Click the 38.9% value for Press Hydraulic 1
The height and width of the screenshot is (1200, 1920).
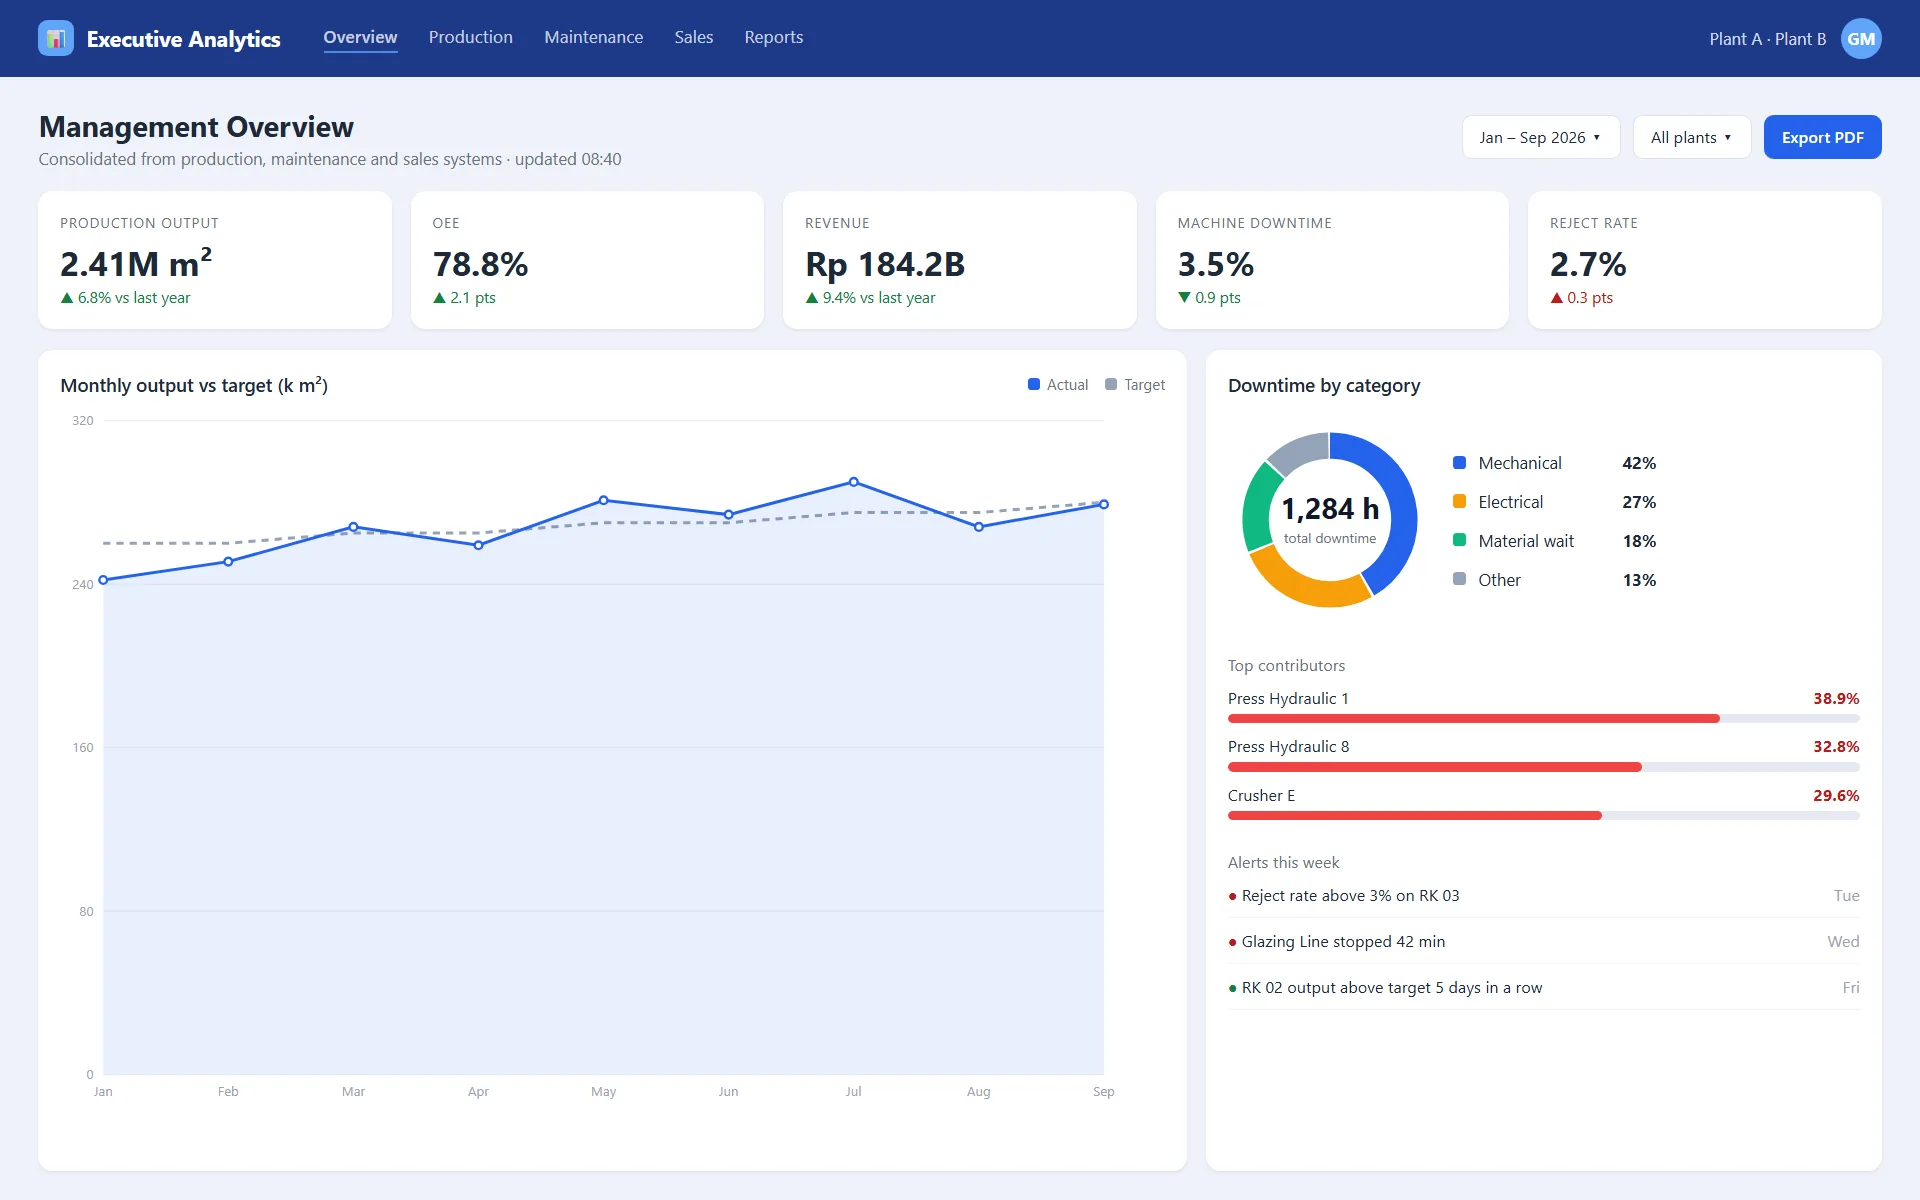tap(1836, 699)
